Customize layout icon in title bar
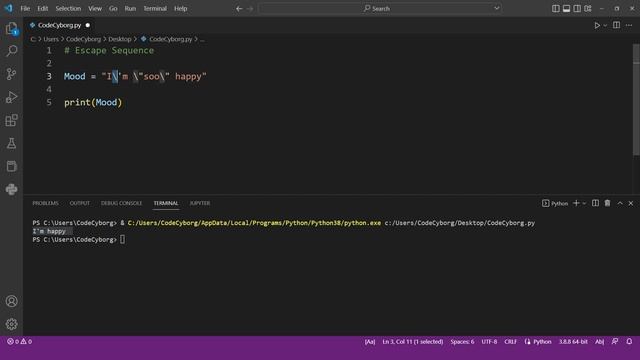 point(588,9)
